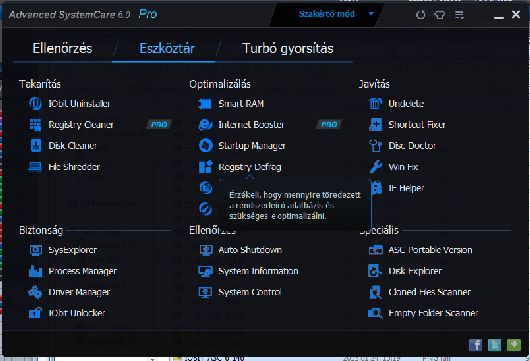Switch to the Ellenőrzés tab

(x=63, y=48)
